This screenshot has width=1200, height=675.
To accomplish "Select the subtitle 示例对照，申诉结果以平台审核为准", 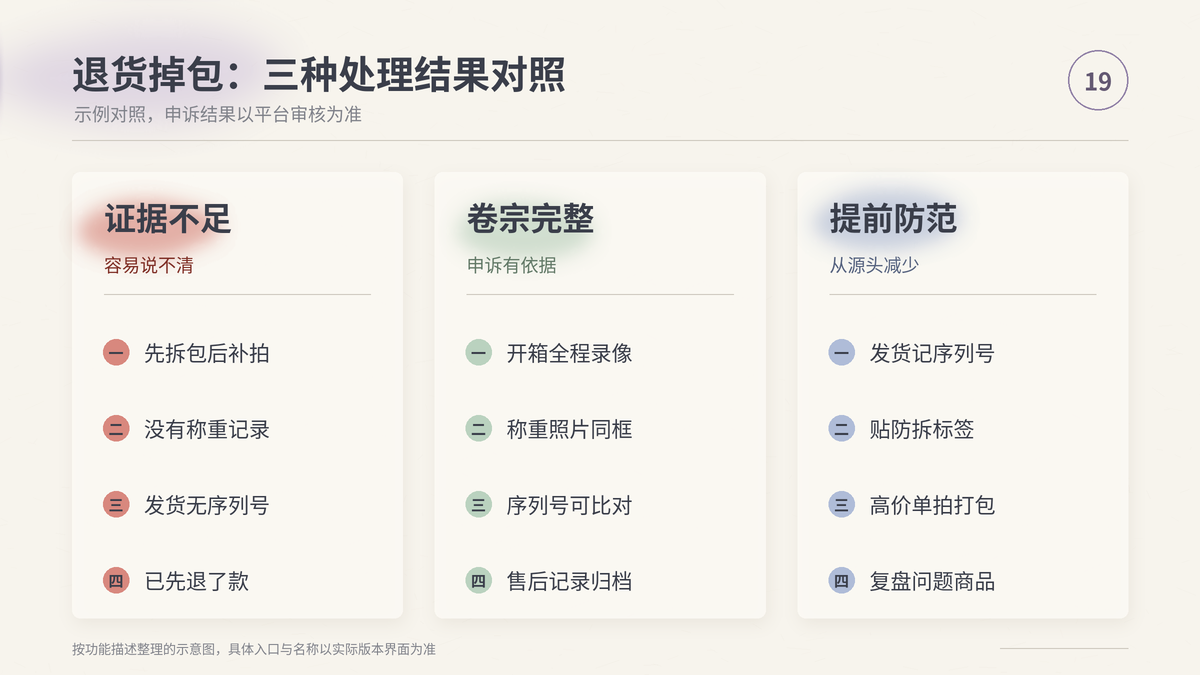I will (217, 115).
